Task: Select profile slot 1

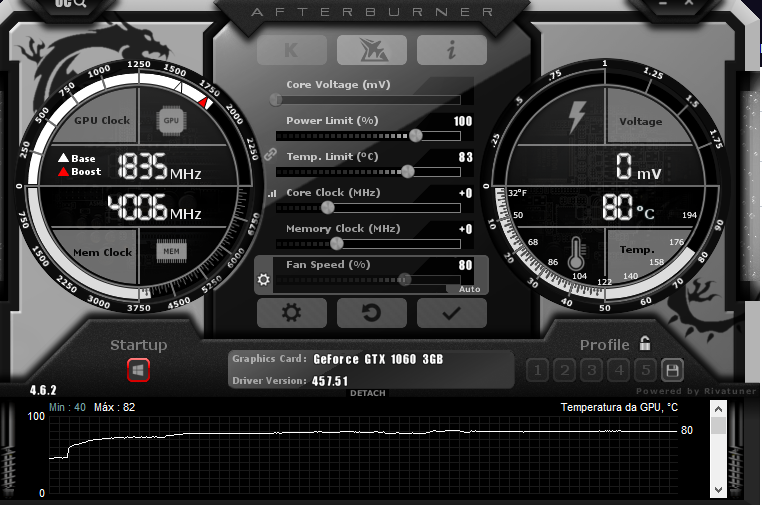Action: pyautogui.click(x=537, y=371)
